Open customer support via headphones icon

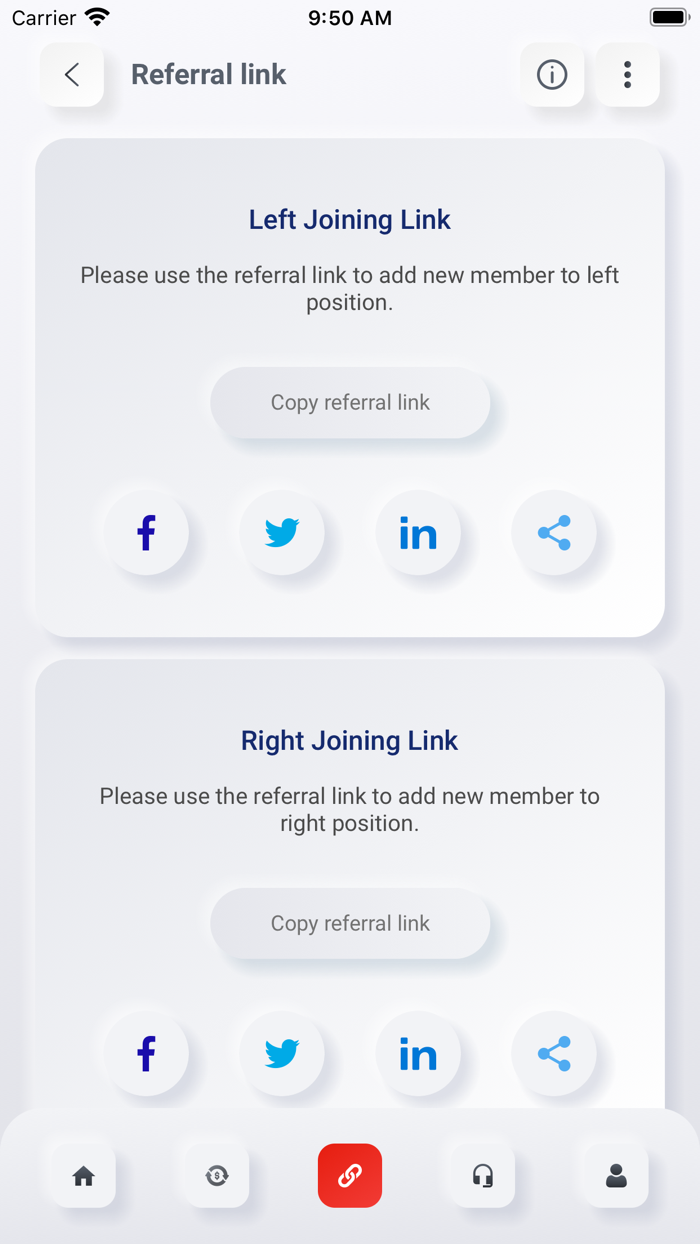point(482,1175)
